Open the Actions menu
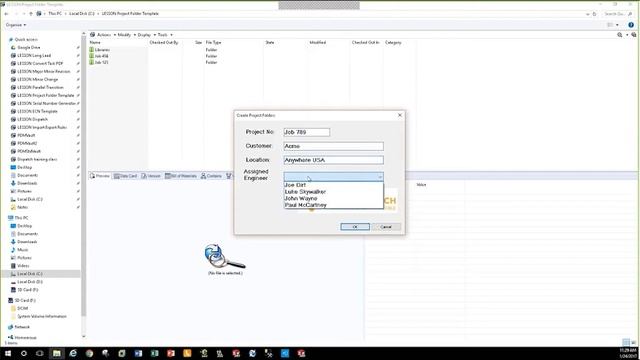640x360 pixels. point(104,35)
